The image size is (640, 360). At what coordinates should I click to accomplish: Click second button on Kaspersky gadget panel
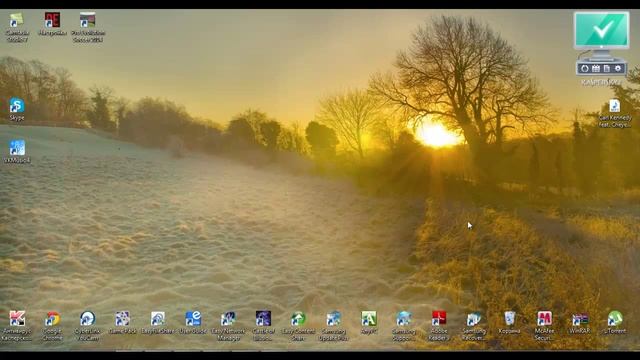[596, 69]
